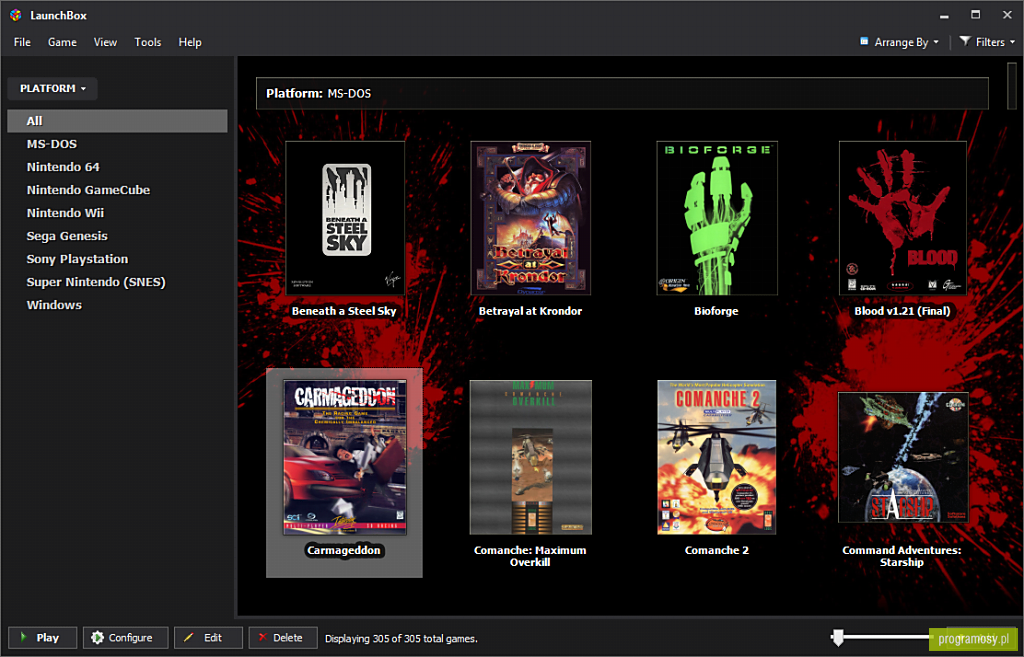Click the Configure gear icon
The width and height of the screenshot is (1024, 657).
tap(97, 637)
